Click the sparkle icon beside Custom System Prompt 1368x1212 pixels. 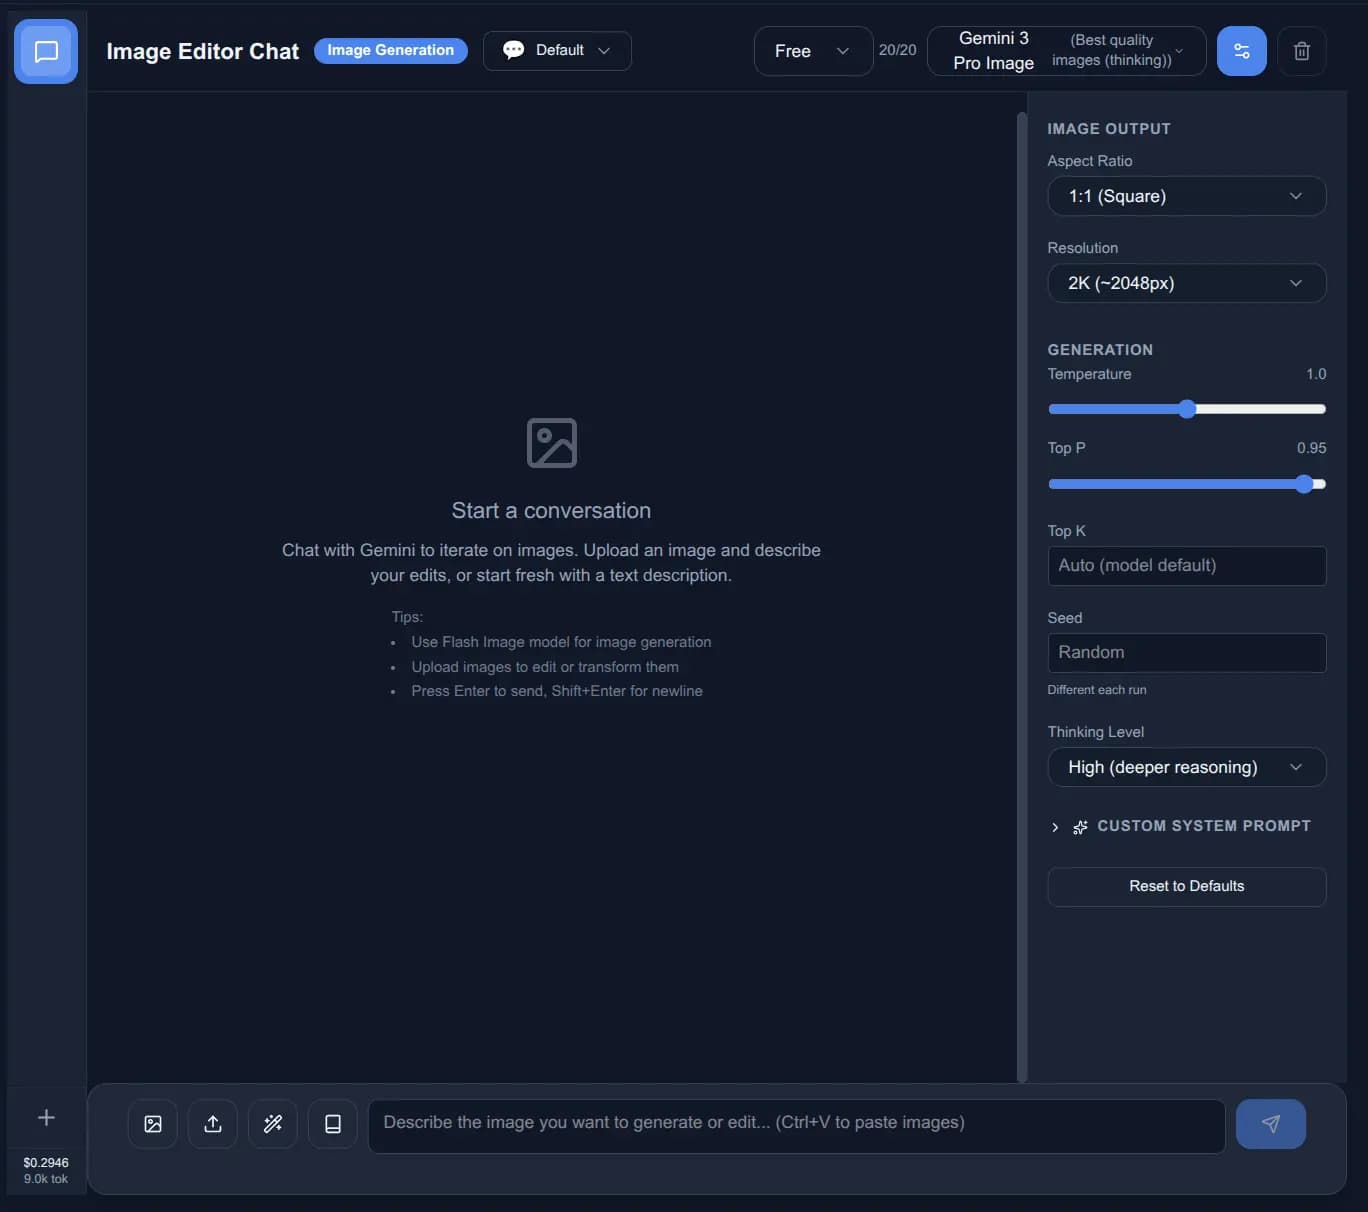[x=1079, y=827]
